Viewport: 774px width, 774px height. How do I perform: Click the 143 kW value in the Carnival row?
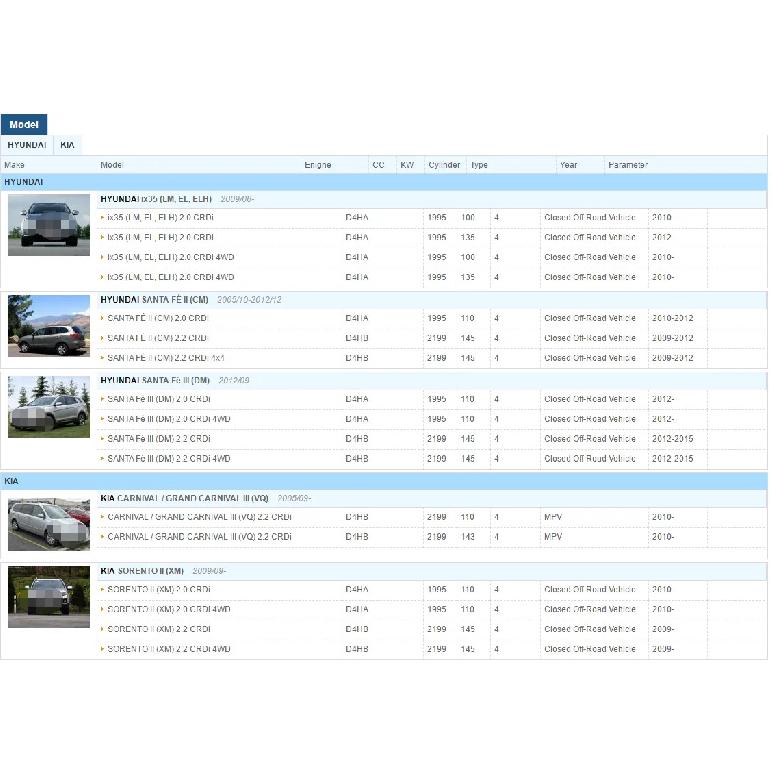[467, 537]
